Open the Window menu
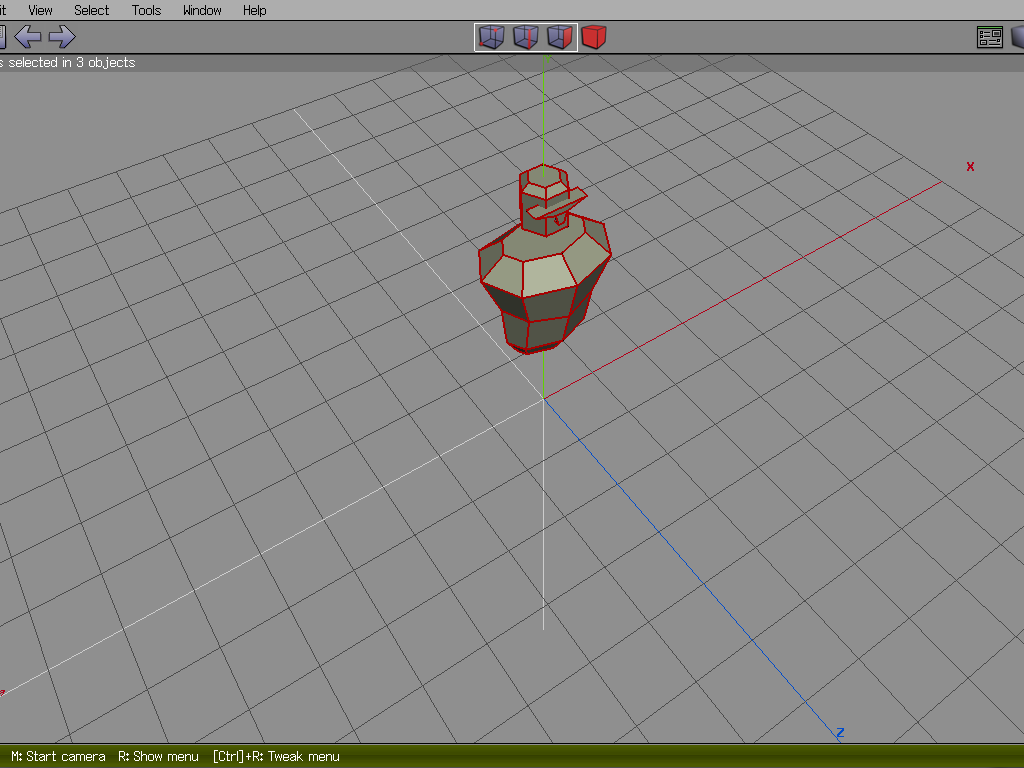 (x=202, y=10)
